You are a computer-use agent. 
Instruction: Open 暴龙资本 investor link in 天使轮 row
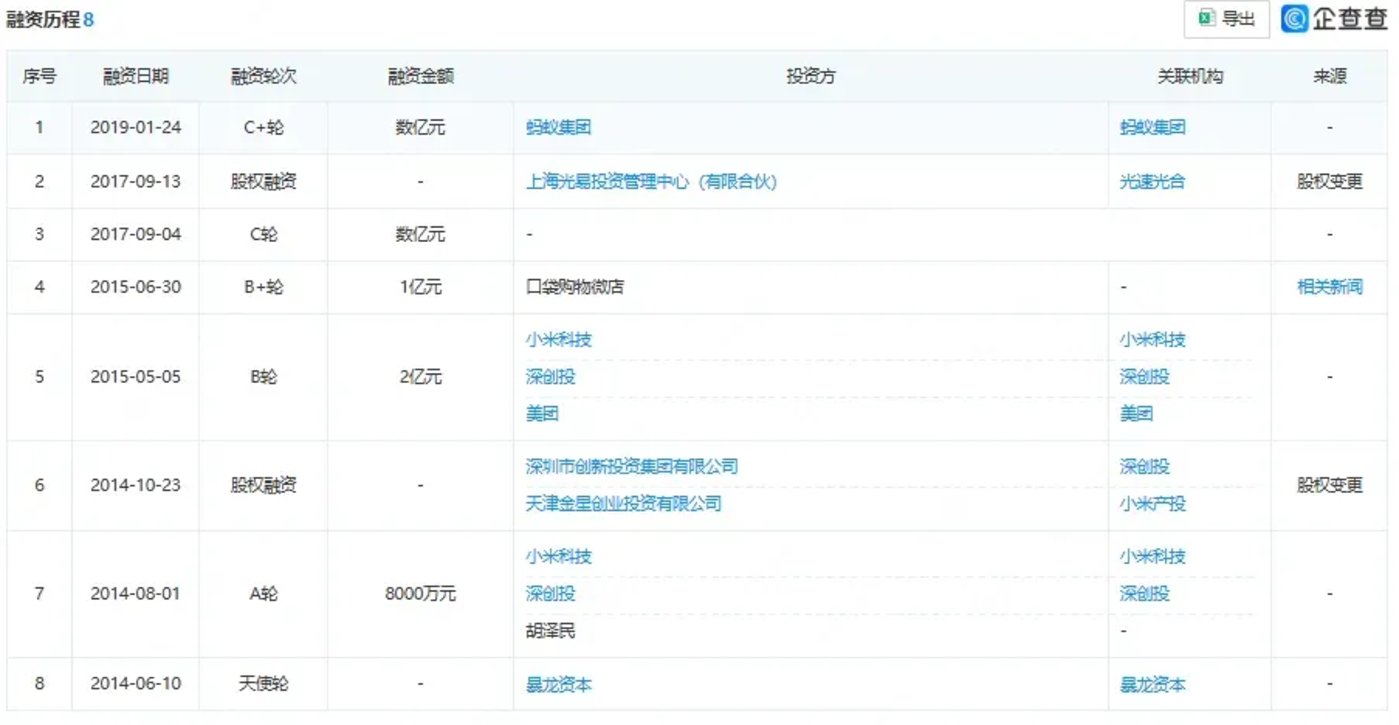coord(559,685)
